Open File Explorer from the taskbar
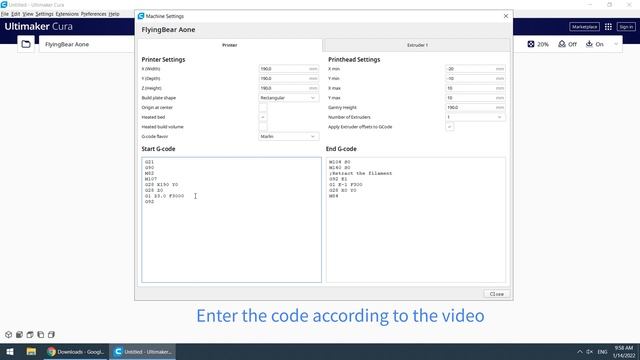This screenshot has height=360, width=640. (x=31, y=352)
